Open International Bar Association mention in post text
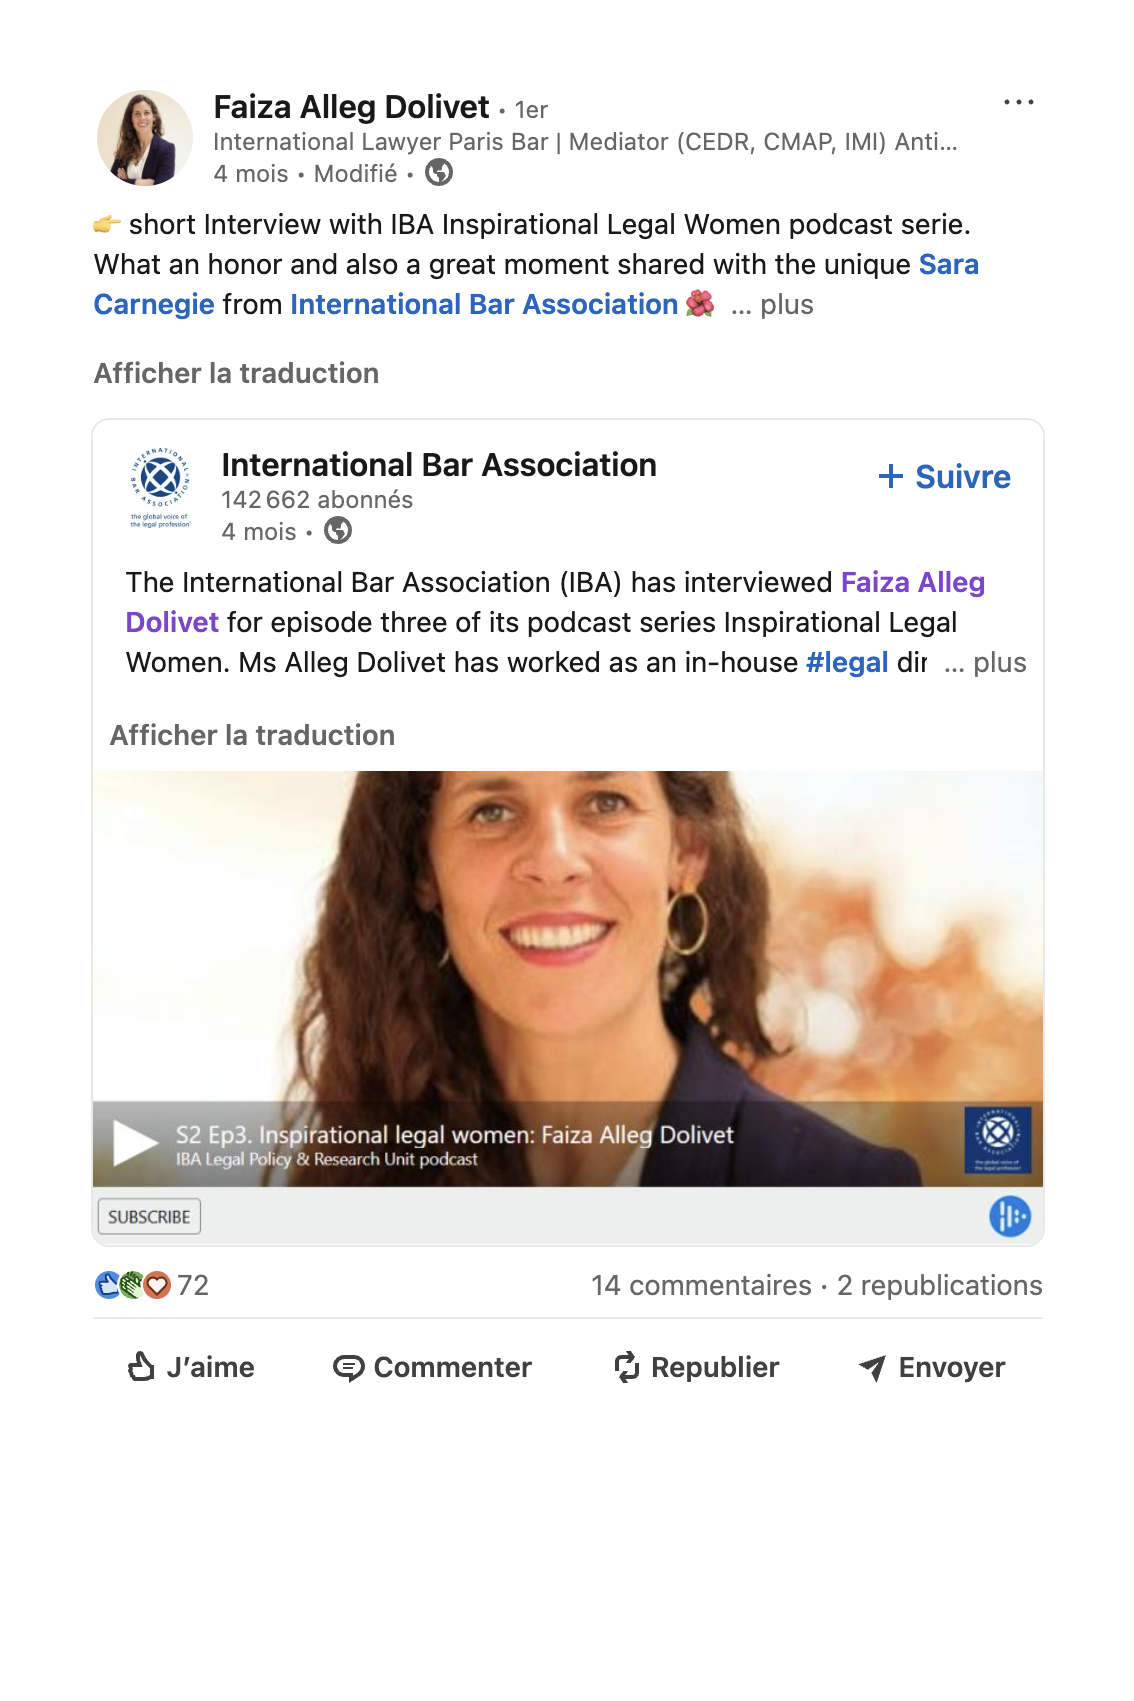Image resolution: width=1134 pixels, height=1701 pixels. pyautogui.click(x=484, y=304)
